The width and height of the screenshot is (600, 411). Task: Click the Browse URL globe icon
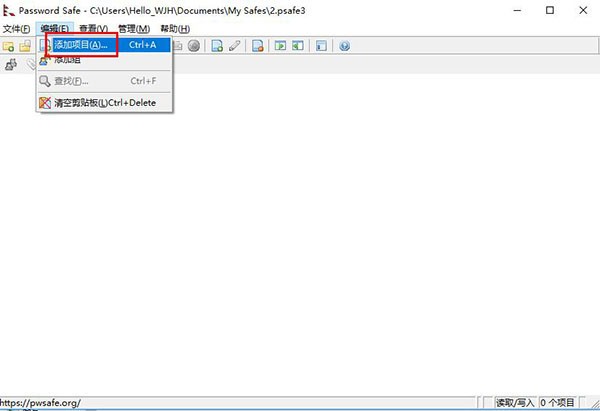click(193, 46)
